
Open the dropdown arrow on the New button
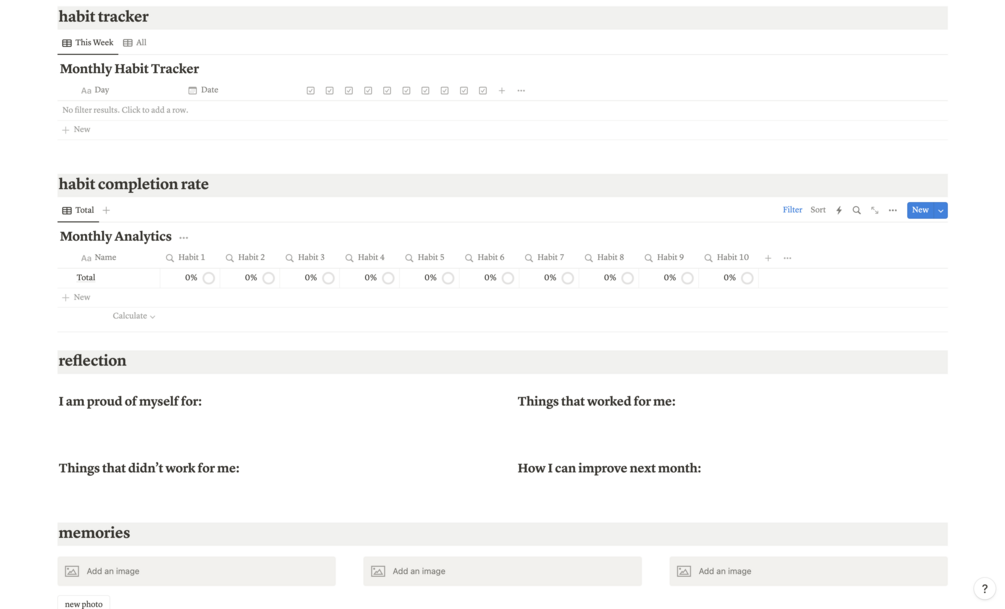[940, 210]
